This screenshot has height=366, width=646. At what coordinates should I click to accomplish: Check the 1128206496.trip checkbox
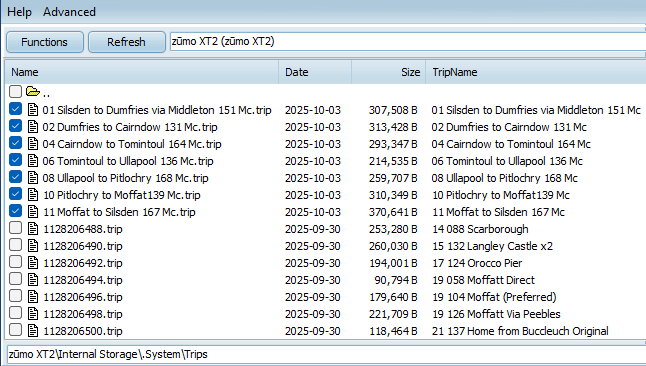coord(15,296)
